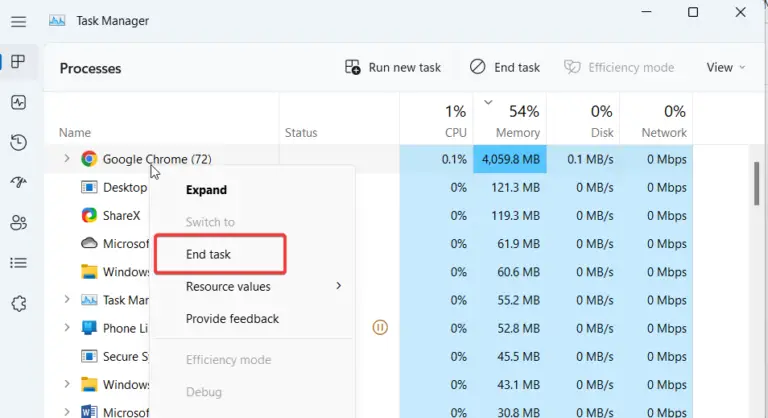Open the View dropdown
This screenshot has height=418, width=768.
(725, 68)
